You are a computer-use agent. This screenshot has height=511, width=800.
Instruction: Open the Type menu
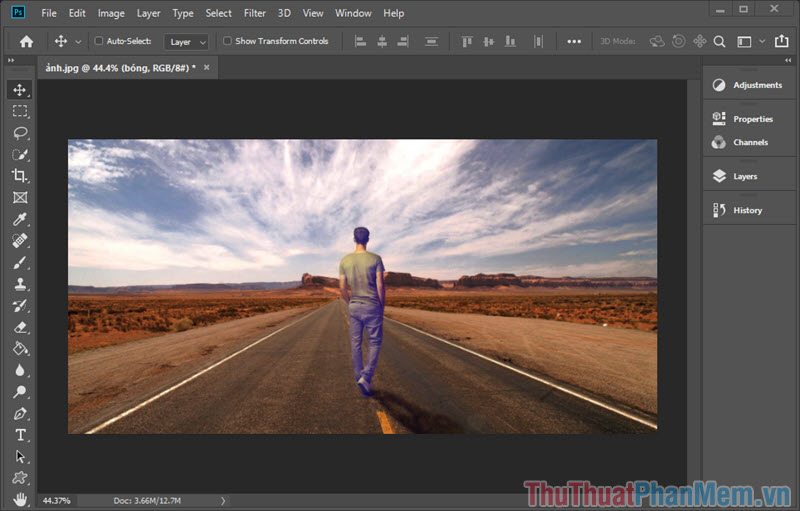[183, 13]
